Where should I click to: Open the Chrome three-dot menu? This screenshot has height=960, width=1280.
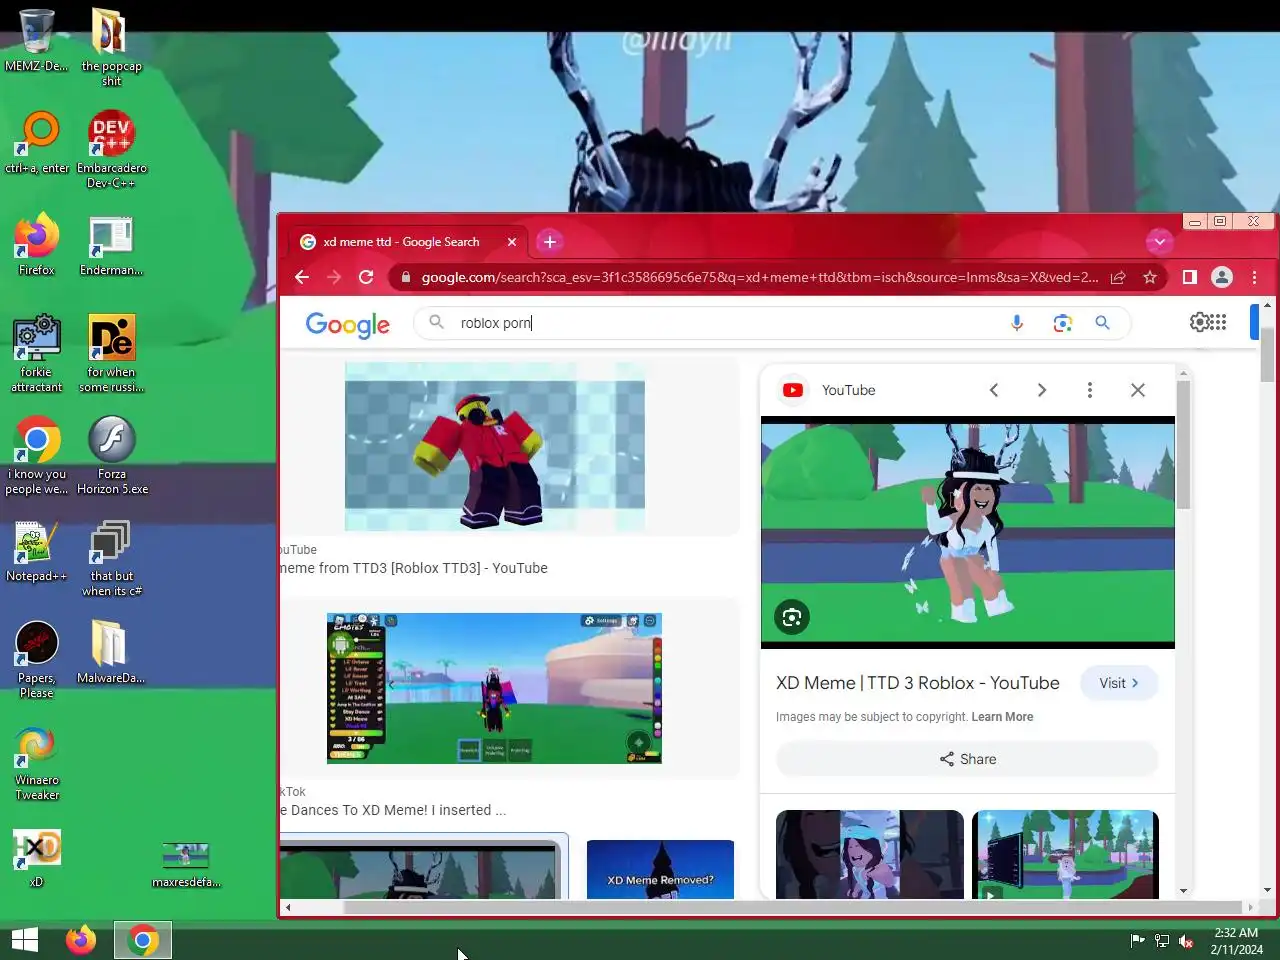[x=1254, y=277]
